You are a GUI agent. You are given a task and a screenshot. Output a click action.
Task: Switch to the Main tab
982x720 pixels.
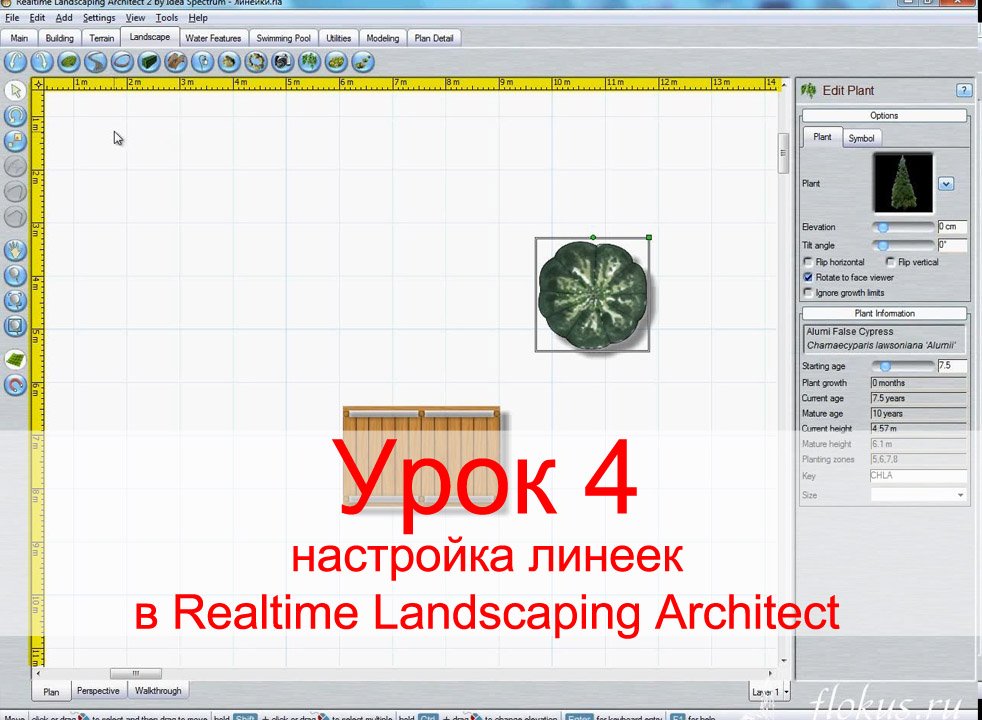coord(19,38)
